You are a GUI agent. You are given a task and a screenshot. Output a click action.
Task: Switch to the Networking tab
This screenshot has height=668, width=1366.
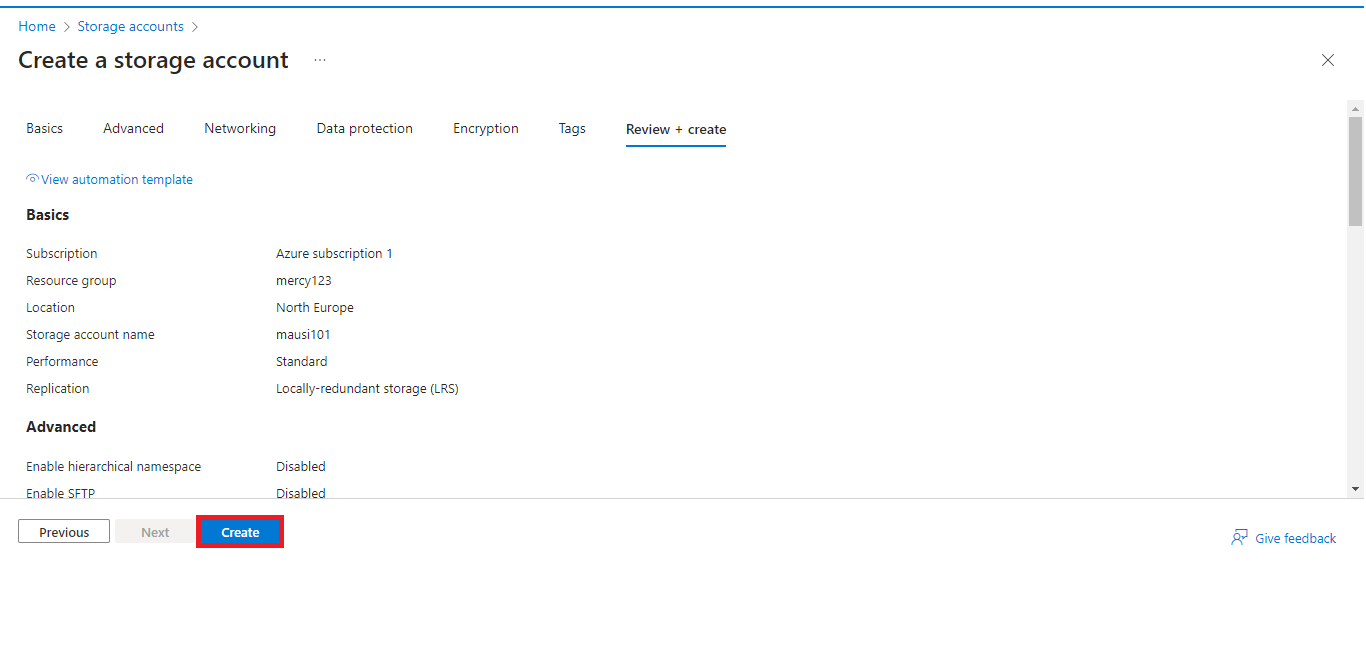coord(240,128)
